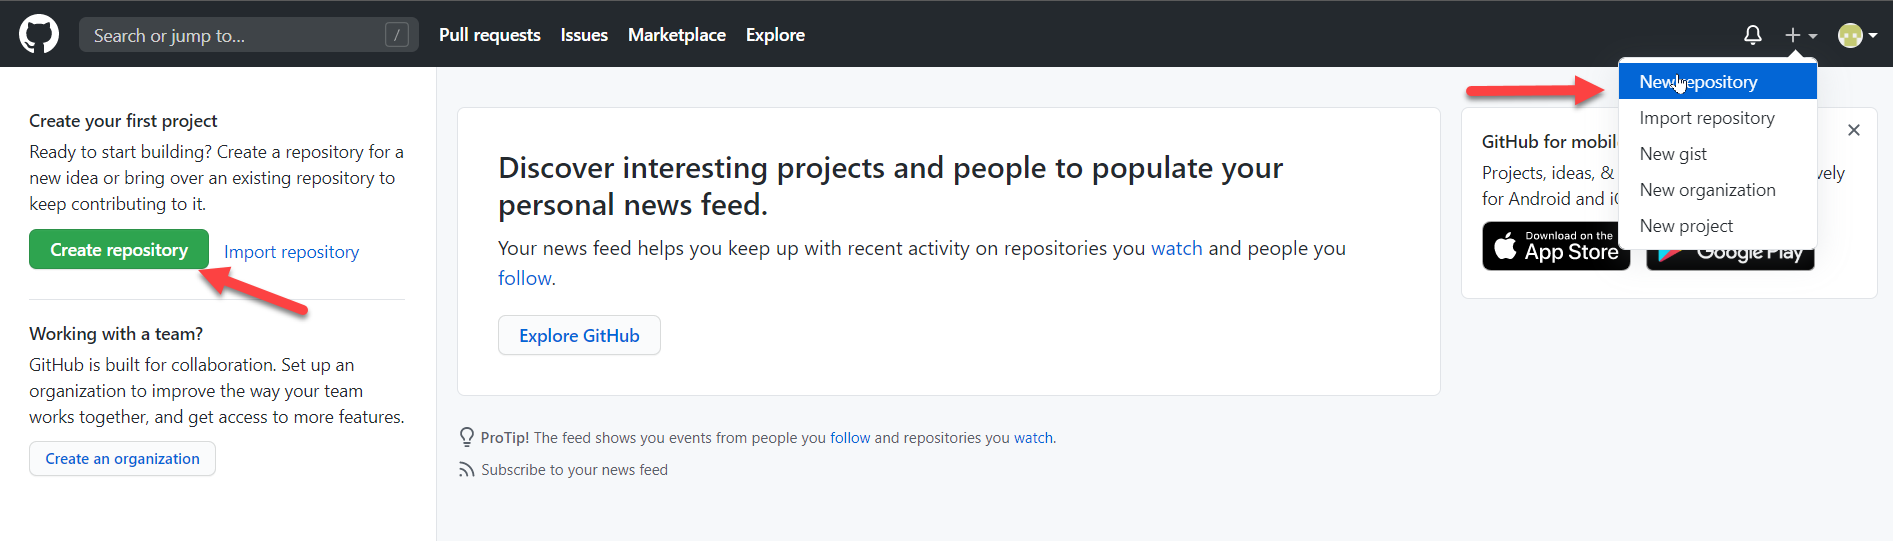This screenshot has width=1893, height=541.
Task: Go to Issues in the header
Action: tap(584, 35)
